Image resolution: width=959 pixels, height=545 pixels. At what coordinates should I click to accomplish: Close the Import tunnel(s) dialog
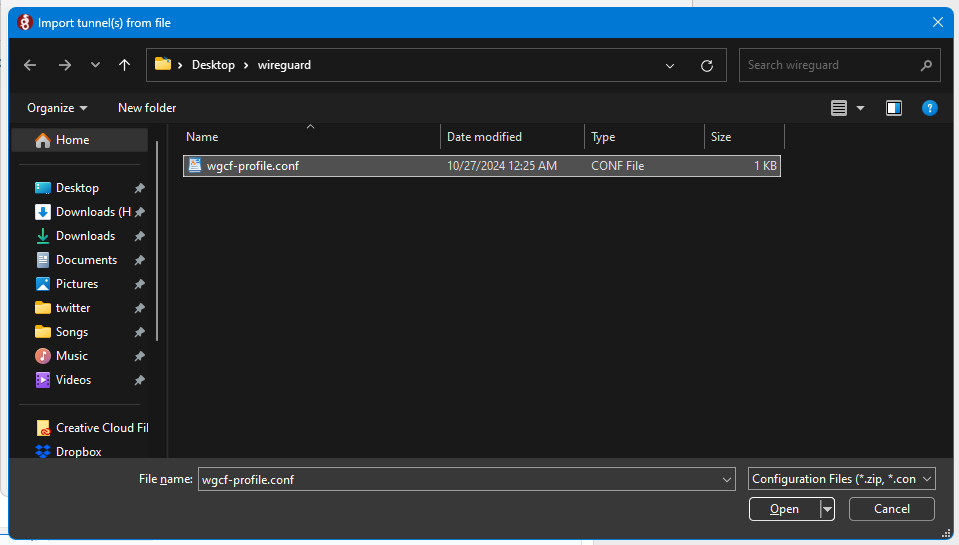938,23
